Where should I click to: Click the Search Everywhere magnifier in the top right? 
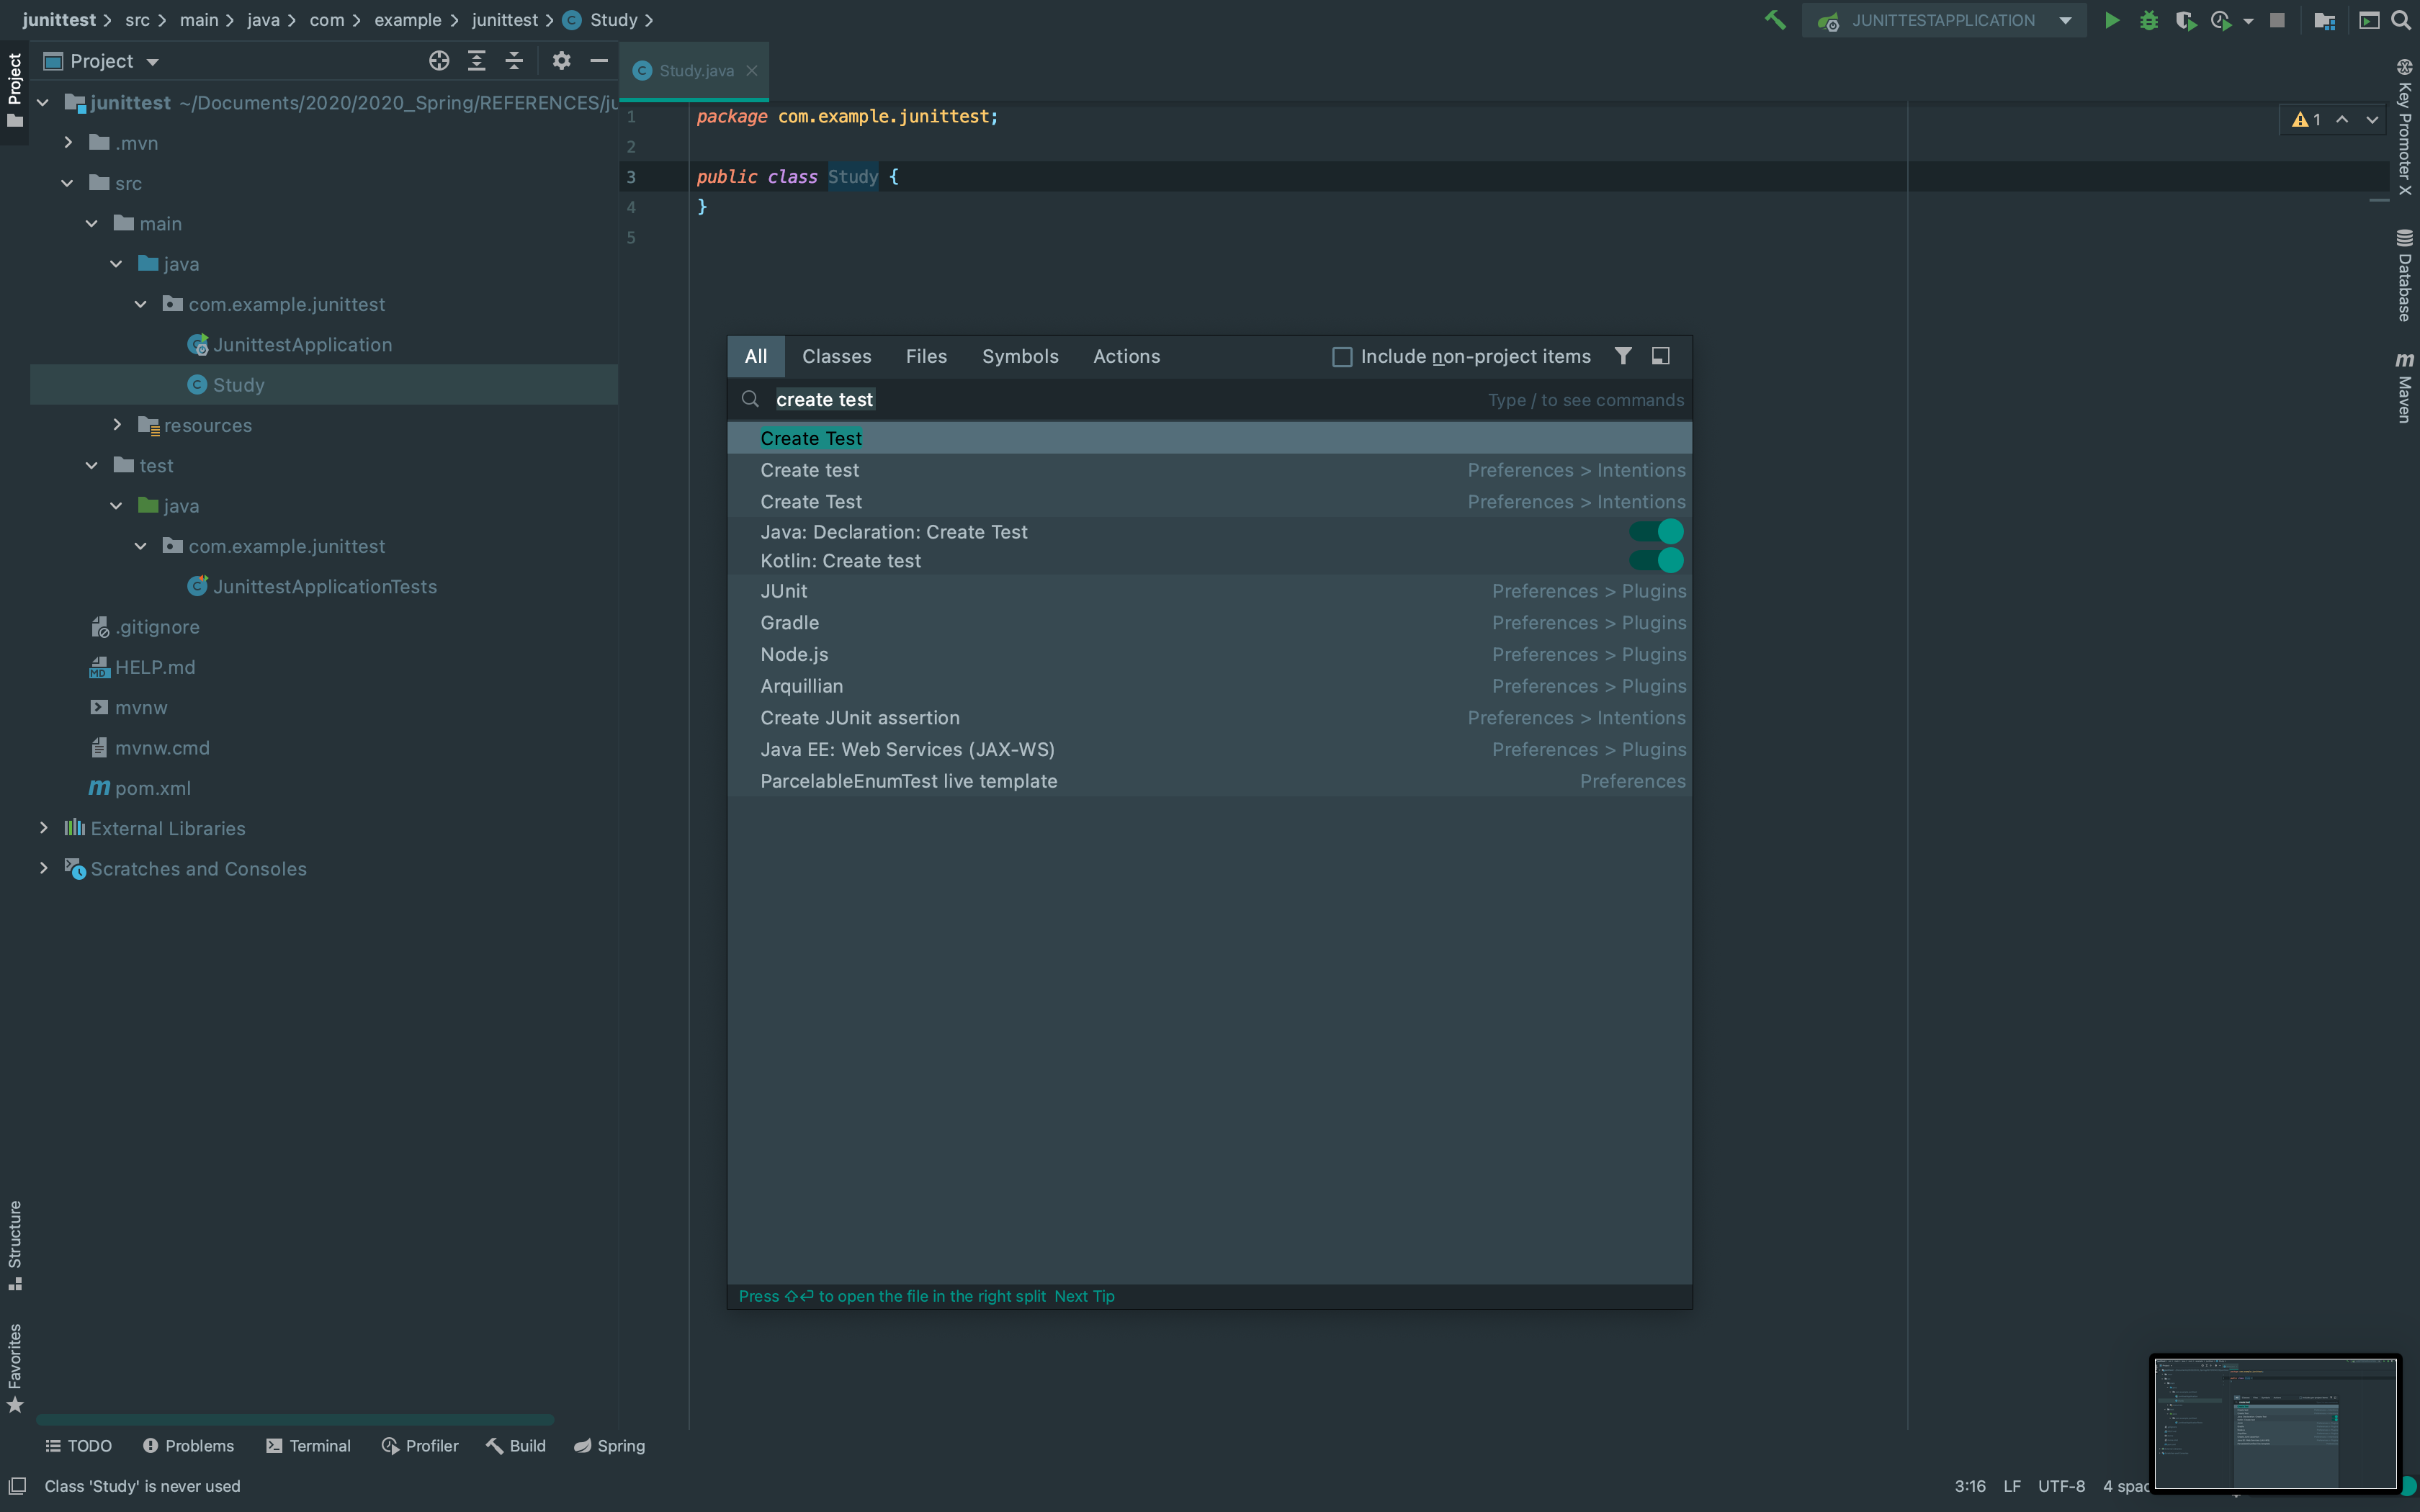pos(2400,20)
